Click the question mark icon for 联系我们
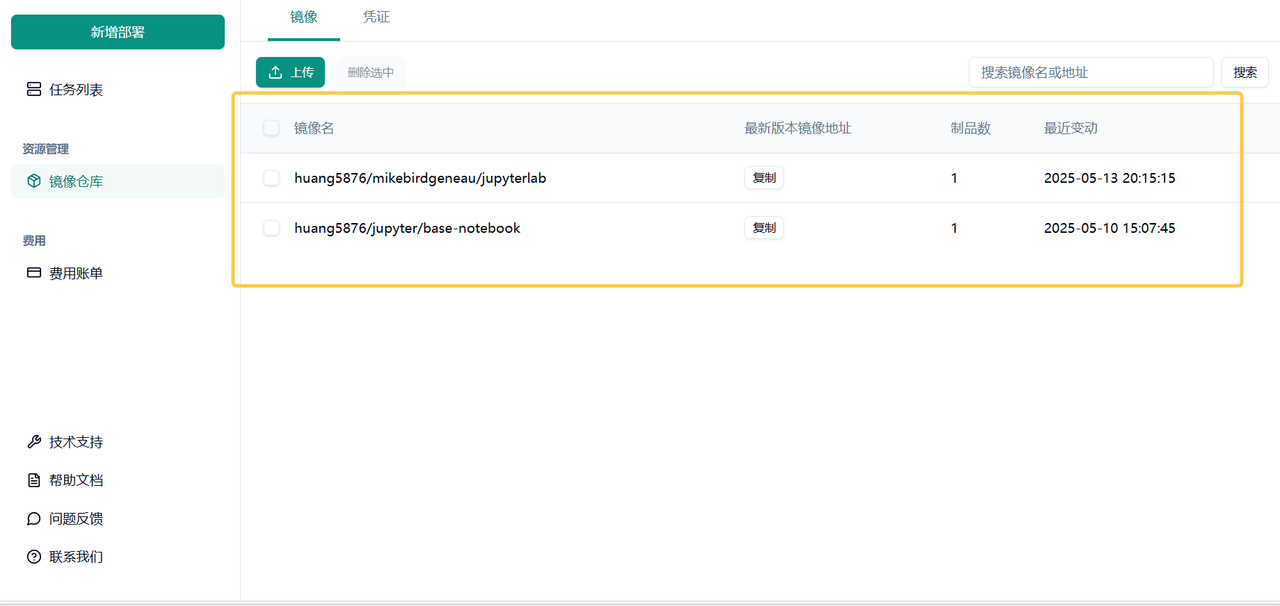The width and height of the screenshot is (1280, 606). [34, 557]
